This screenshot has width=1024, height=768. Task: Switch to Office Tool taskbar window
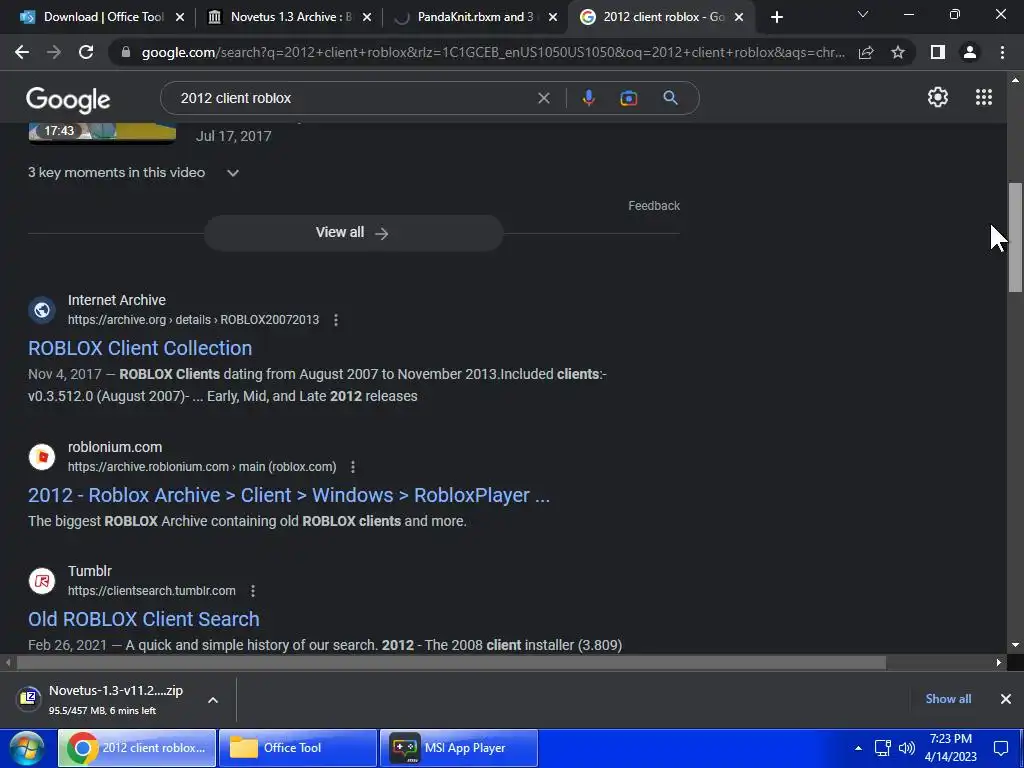(x=298, y=748)
